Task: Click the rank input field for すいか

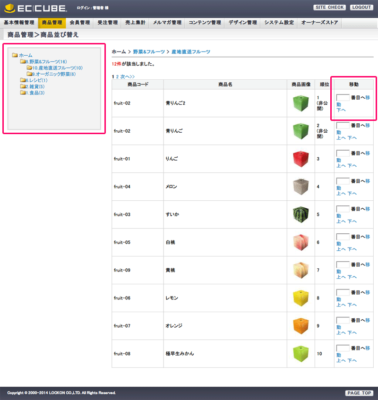Action: [343, 209]
